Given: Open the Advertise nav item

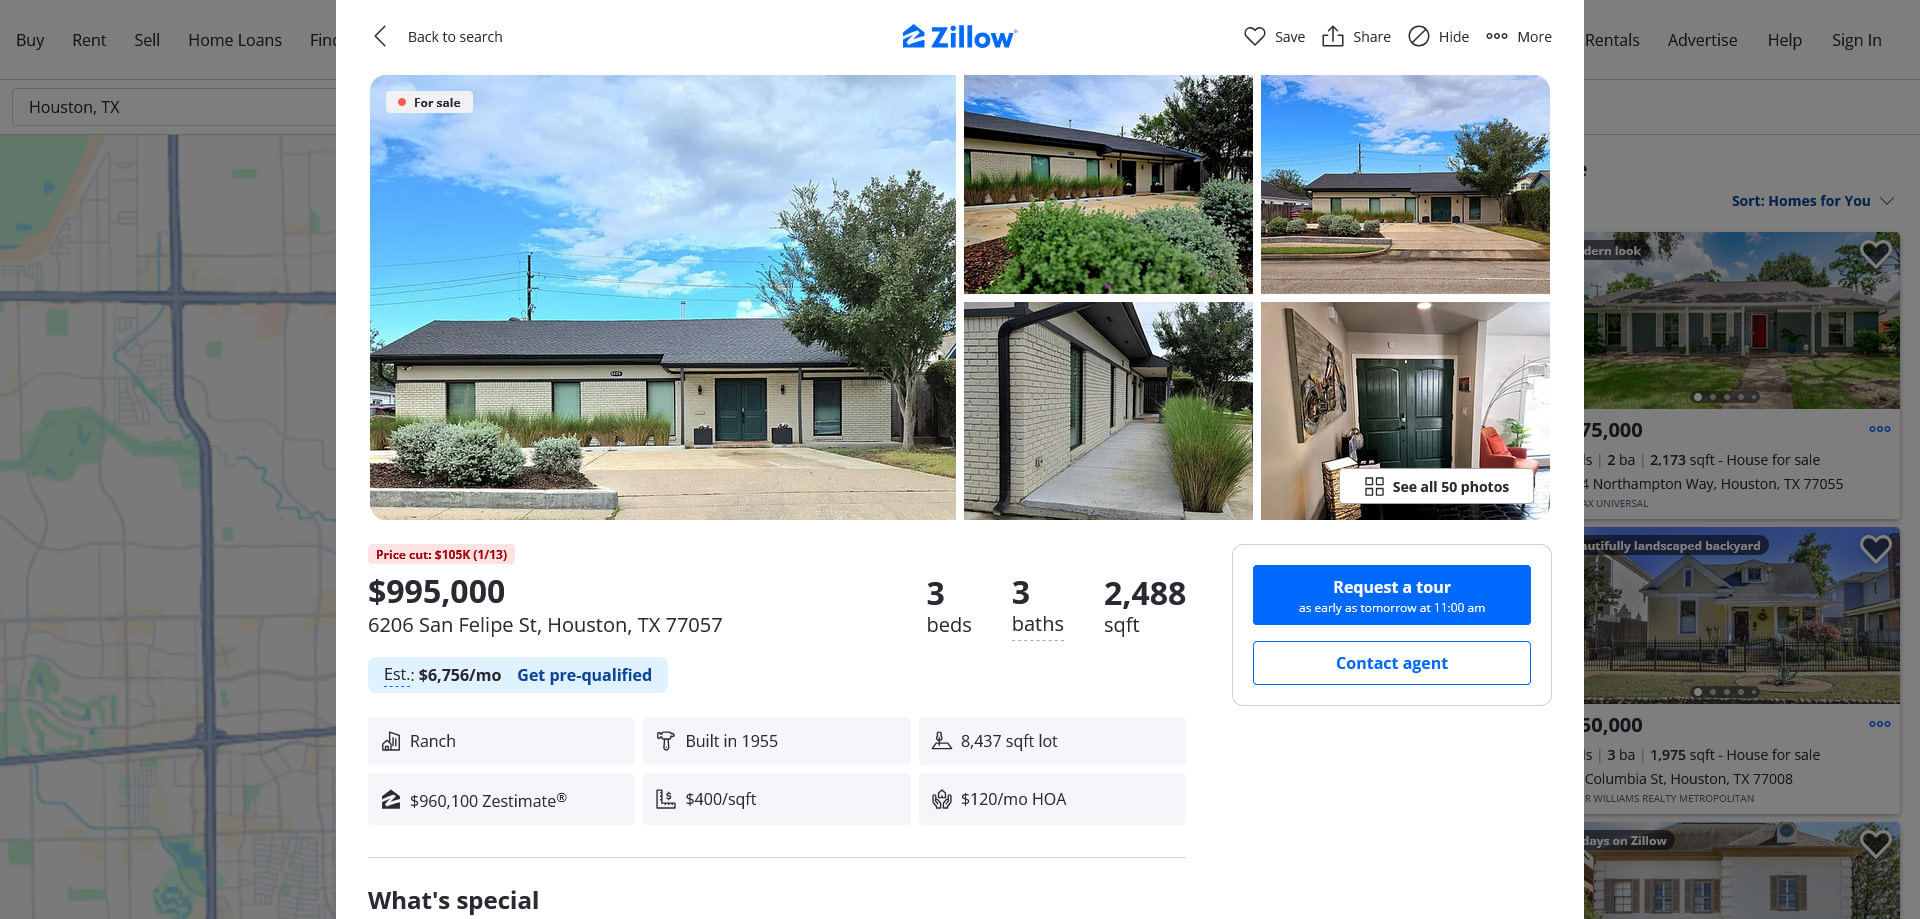Looking at the screenshot, I should pos(1702,40).
